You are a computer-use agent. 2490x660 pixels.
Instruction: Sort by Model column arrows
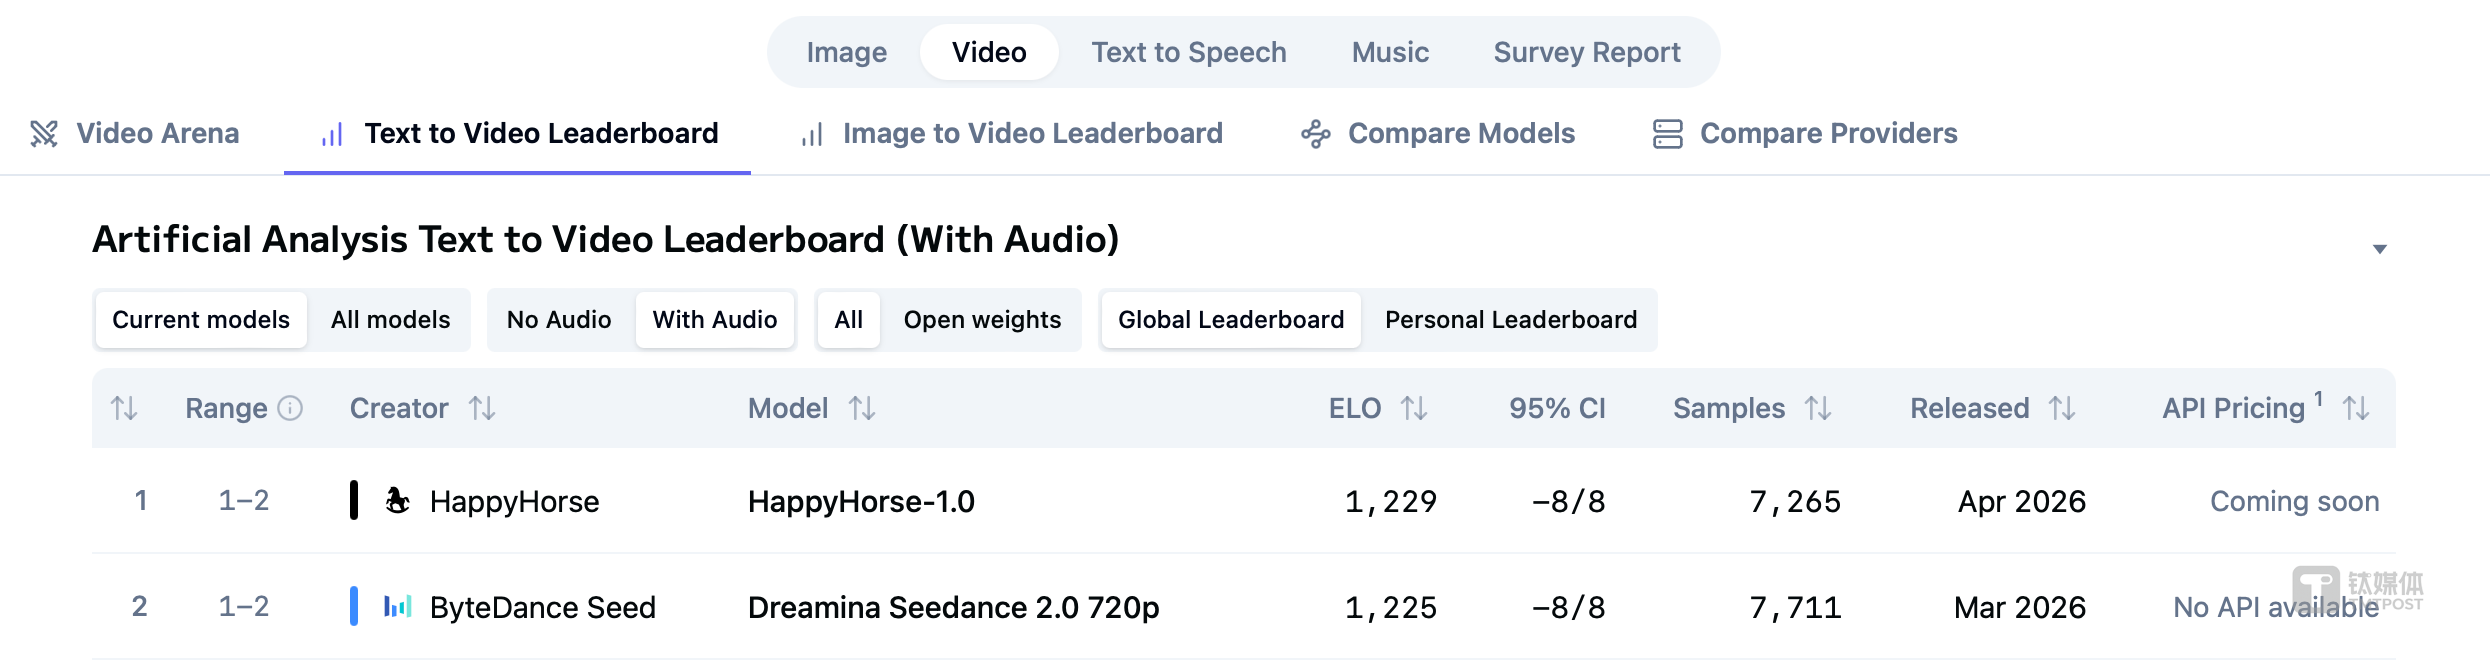click(862, 408)
